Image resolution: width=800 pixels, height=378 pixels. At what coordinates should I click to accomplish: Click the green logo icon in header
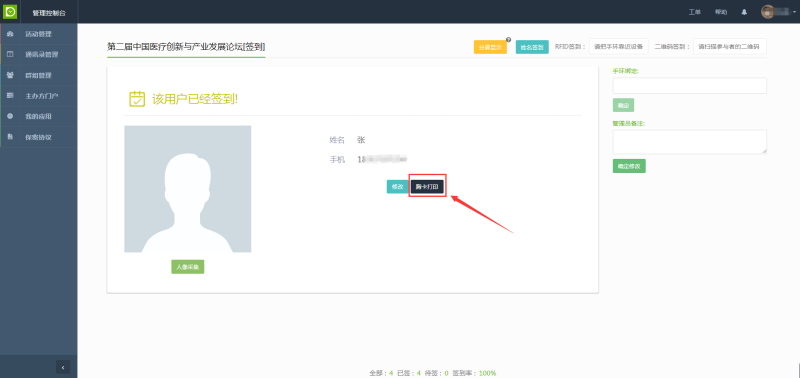(11, 11)
